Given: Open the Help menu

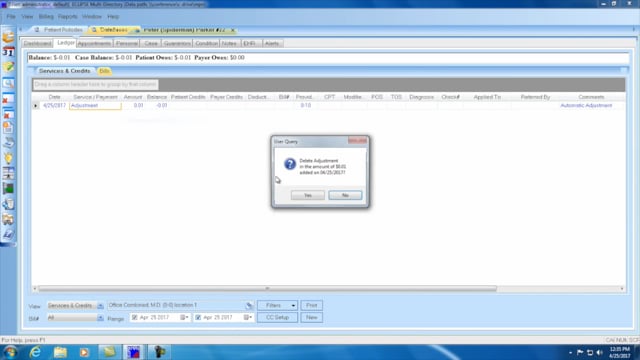Looking at the screenshot, I should click(x=113, y=17).
